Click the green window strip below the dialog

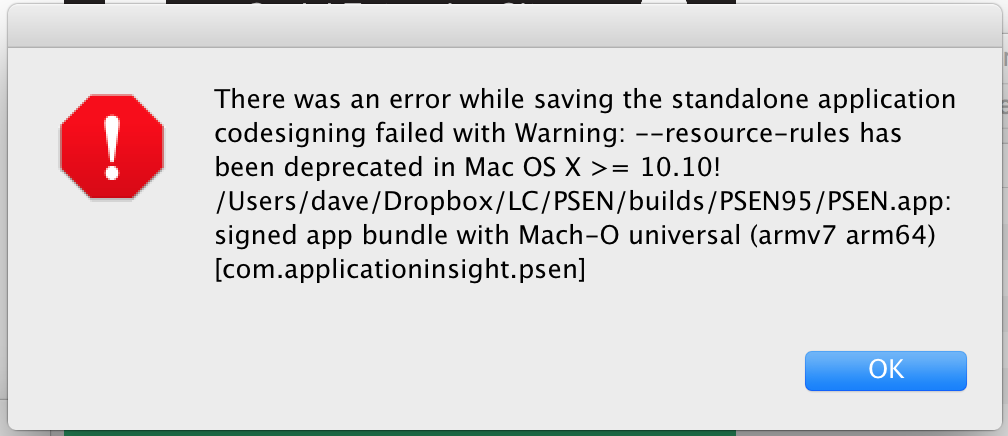pyautogui.click(x=400, y=432)
